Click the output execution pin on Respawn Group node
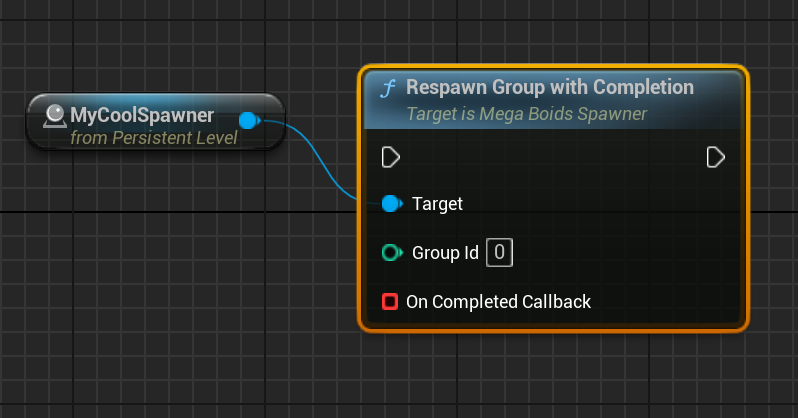This screenshot has height=418, width=798. click(x=715, y=157)
